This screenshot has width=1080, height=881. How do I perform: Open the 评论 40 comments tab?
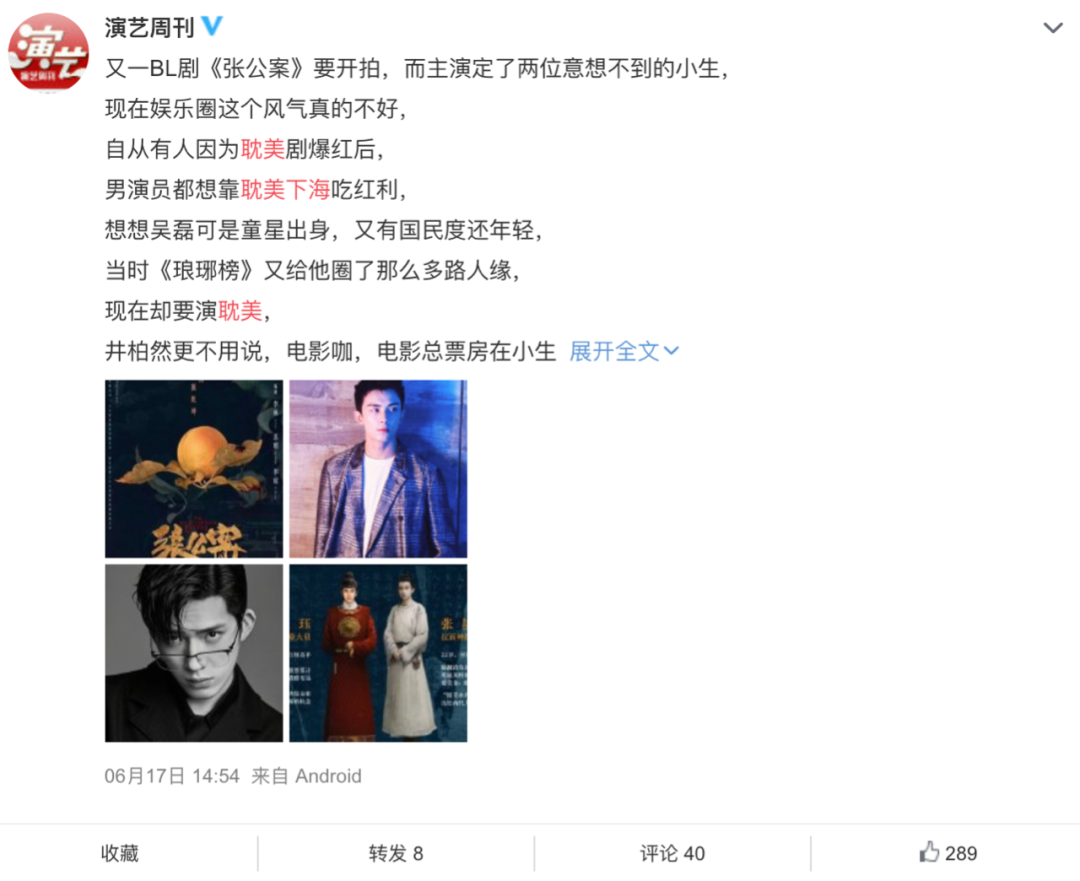tap(672, 853)
